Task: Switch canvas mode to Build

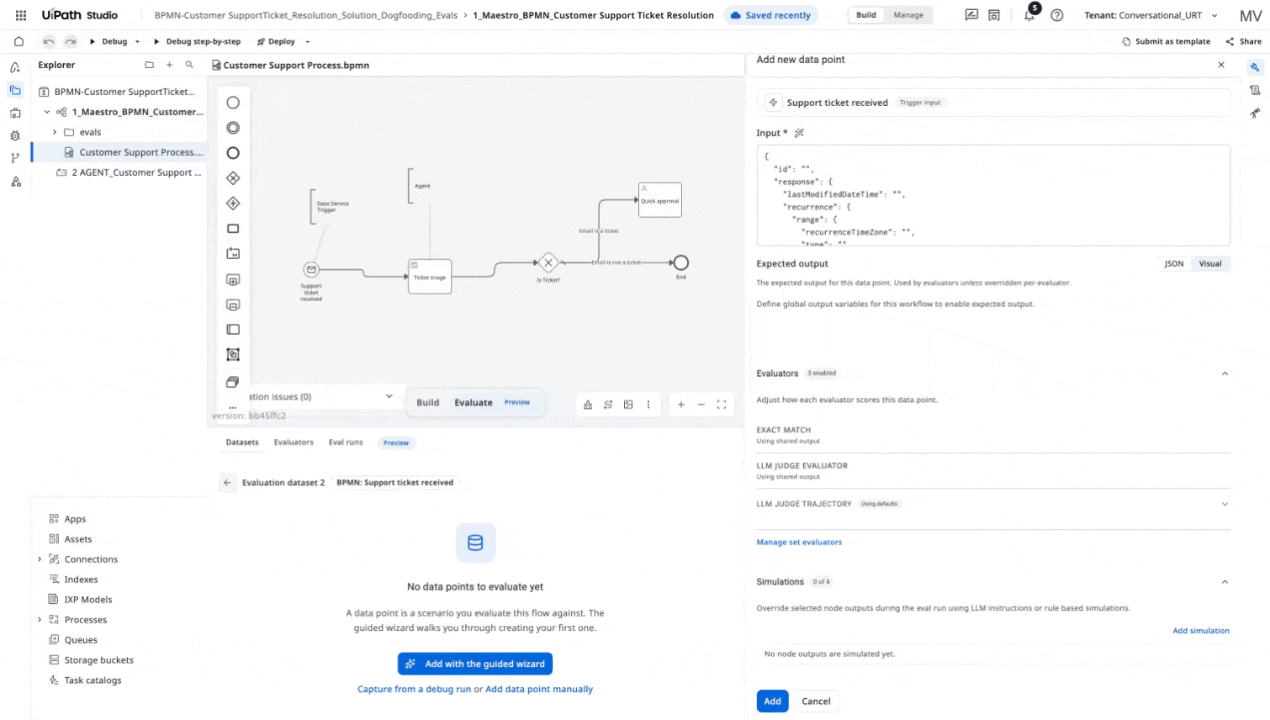Action: (x=428, y=402)
